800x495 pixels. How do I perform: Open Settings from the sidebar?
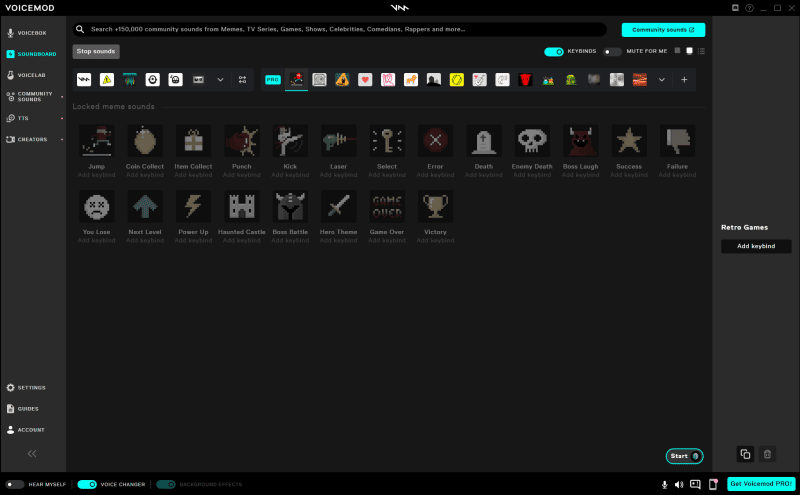26,388
